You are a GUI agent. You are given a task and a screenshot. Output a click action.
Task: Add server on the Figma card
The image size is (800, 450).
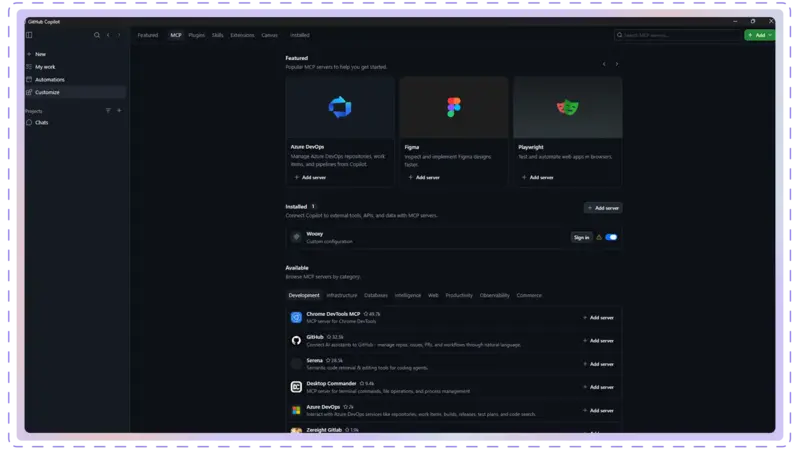point(424,178)
